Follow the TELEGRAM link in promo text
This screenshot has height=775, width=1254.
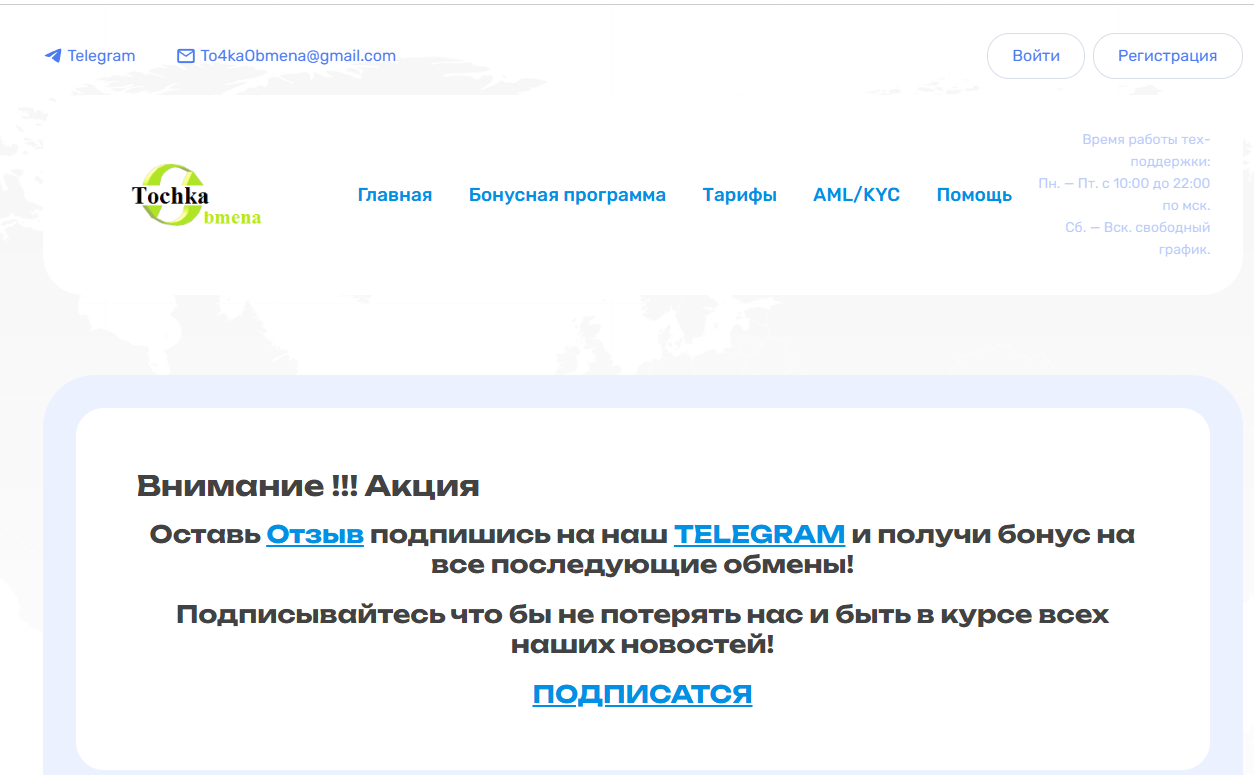click(760, 534)
